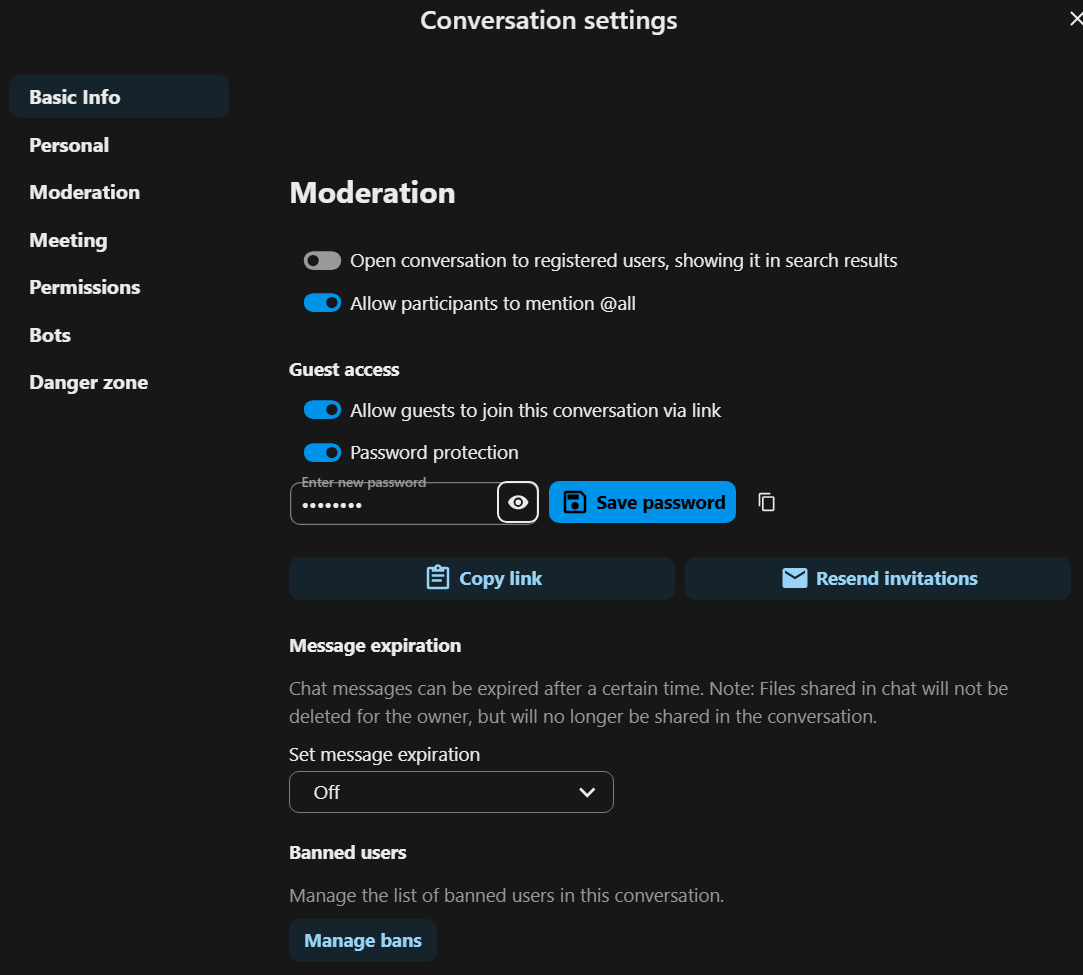Screen dimensions: 1083x975
Task: Open Manage bans
Action: click(x=363, y=940)
